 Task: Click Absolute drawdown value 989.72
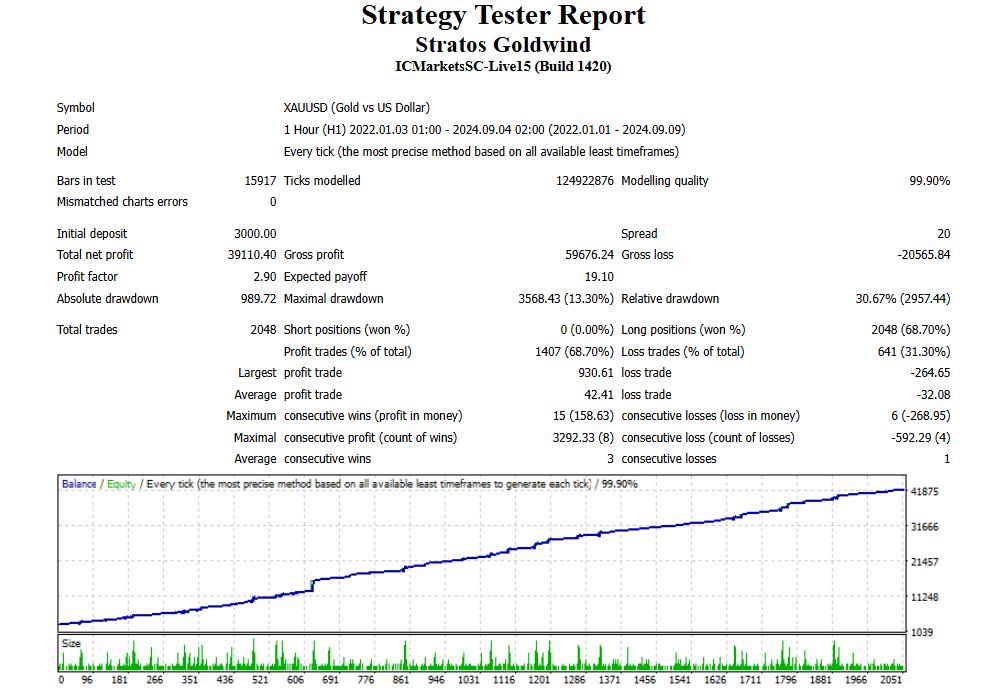[x=258, y=298]
